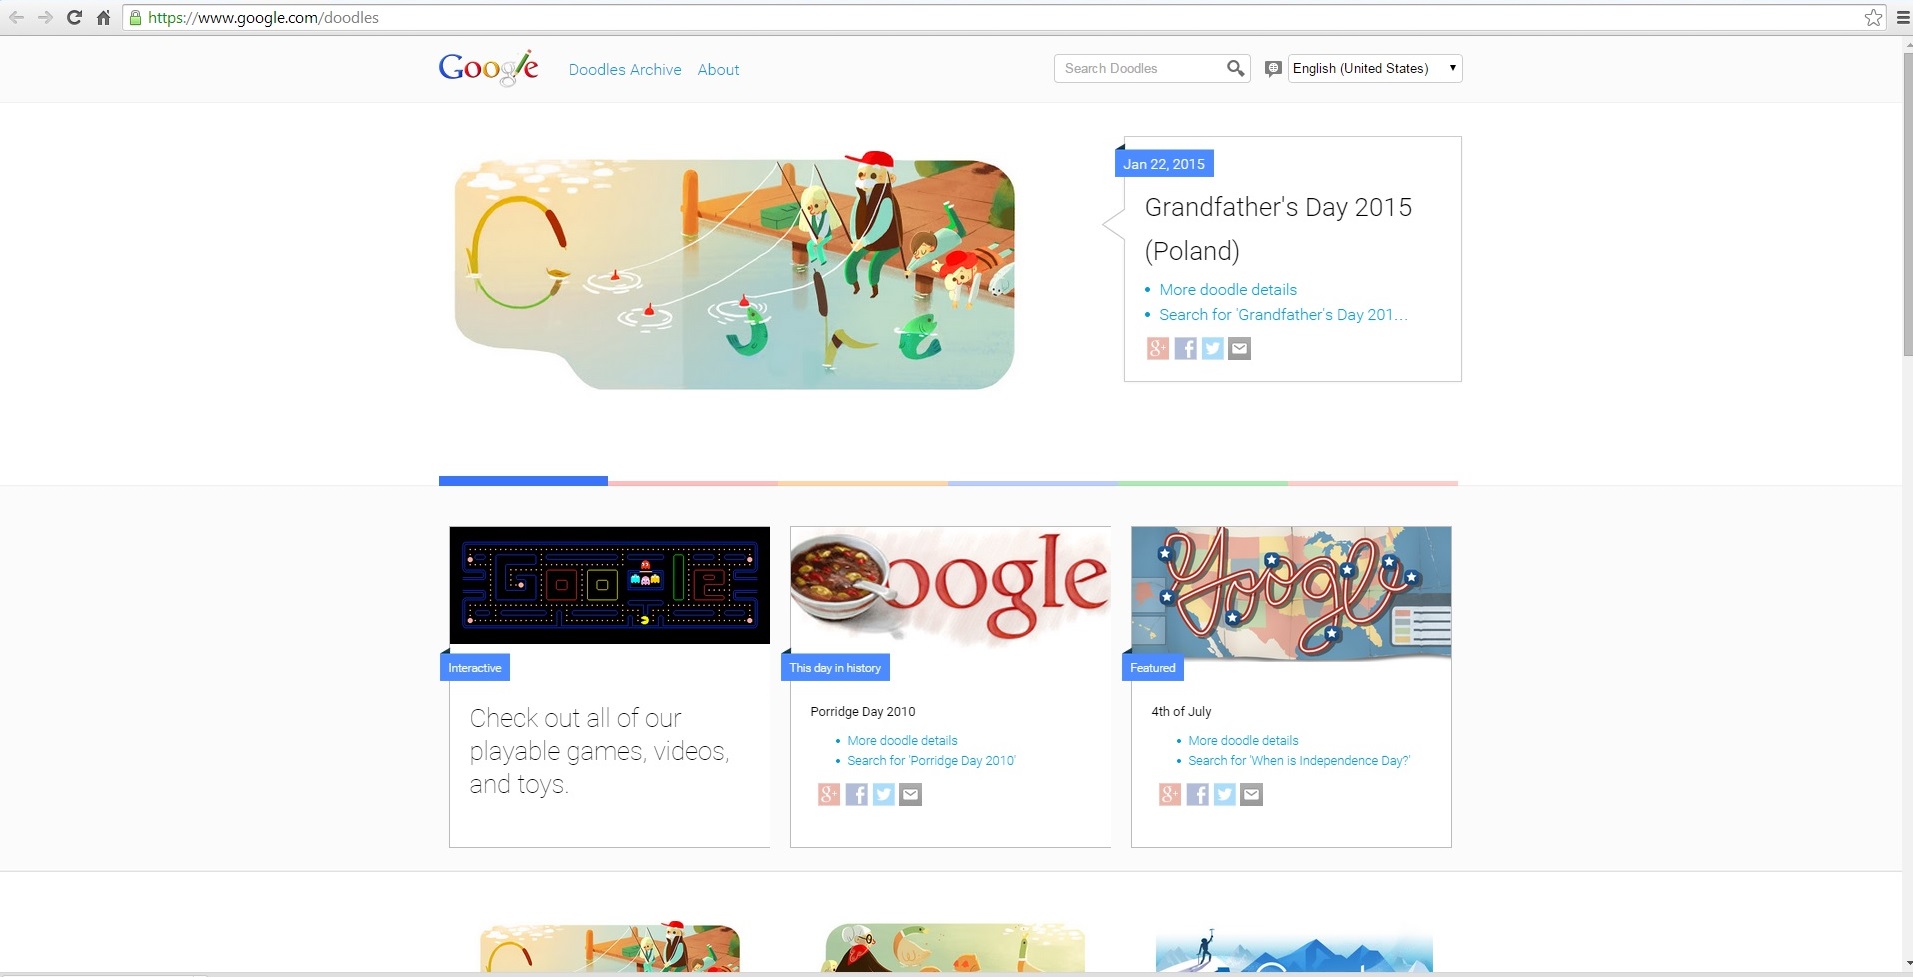Click Search for 'When is Independence Day?' link
The width and height of the screenshot is (1913, 977).
tap(1299, 760)
